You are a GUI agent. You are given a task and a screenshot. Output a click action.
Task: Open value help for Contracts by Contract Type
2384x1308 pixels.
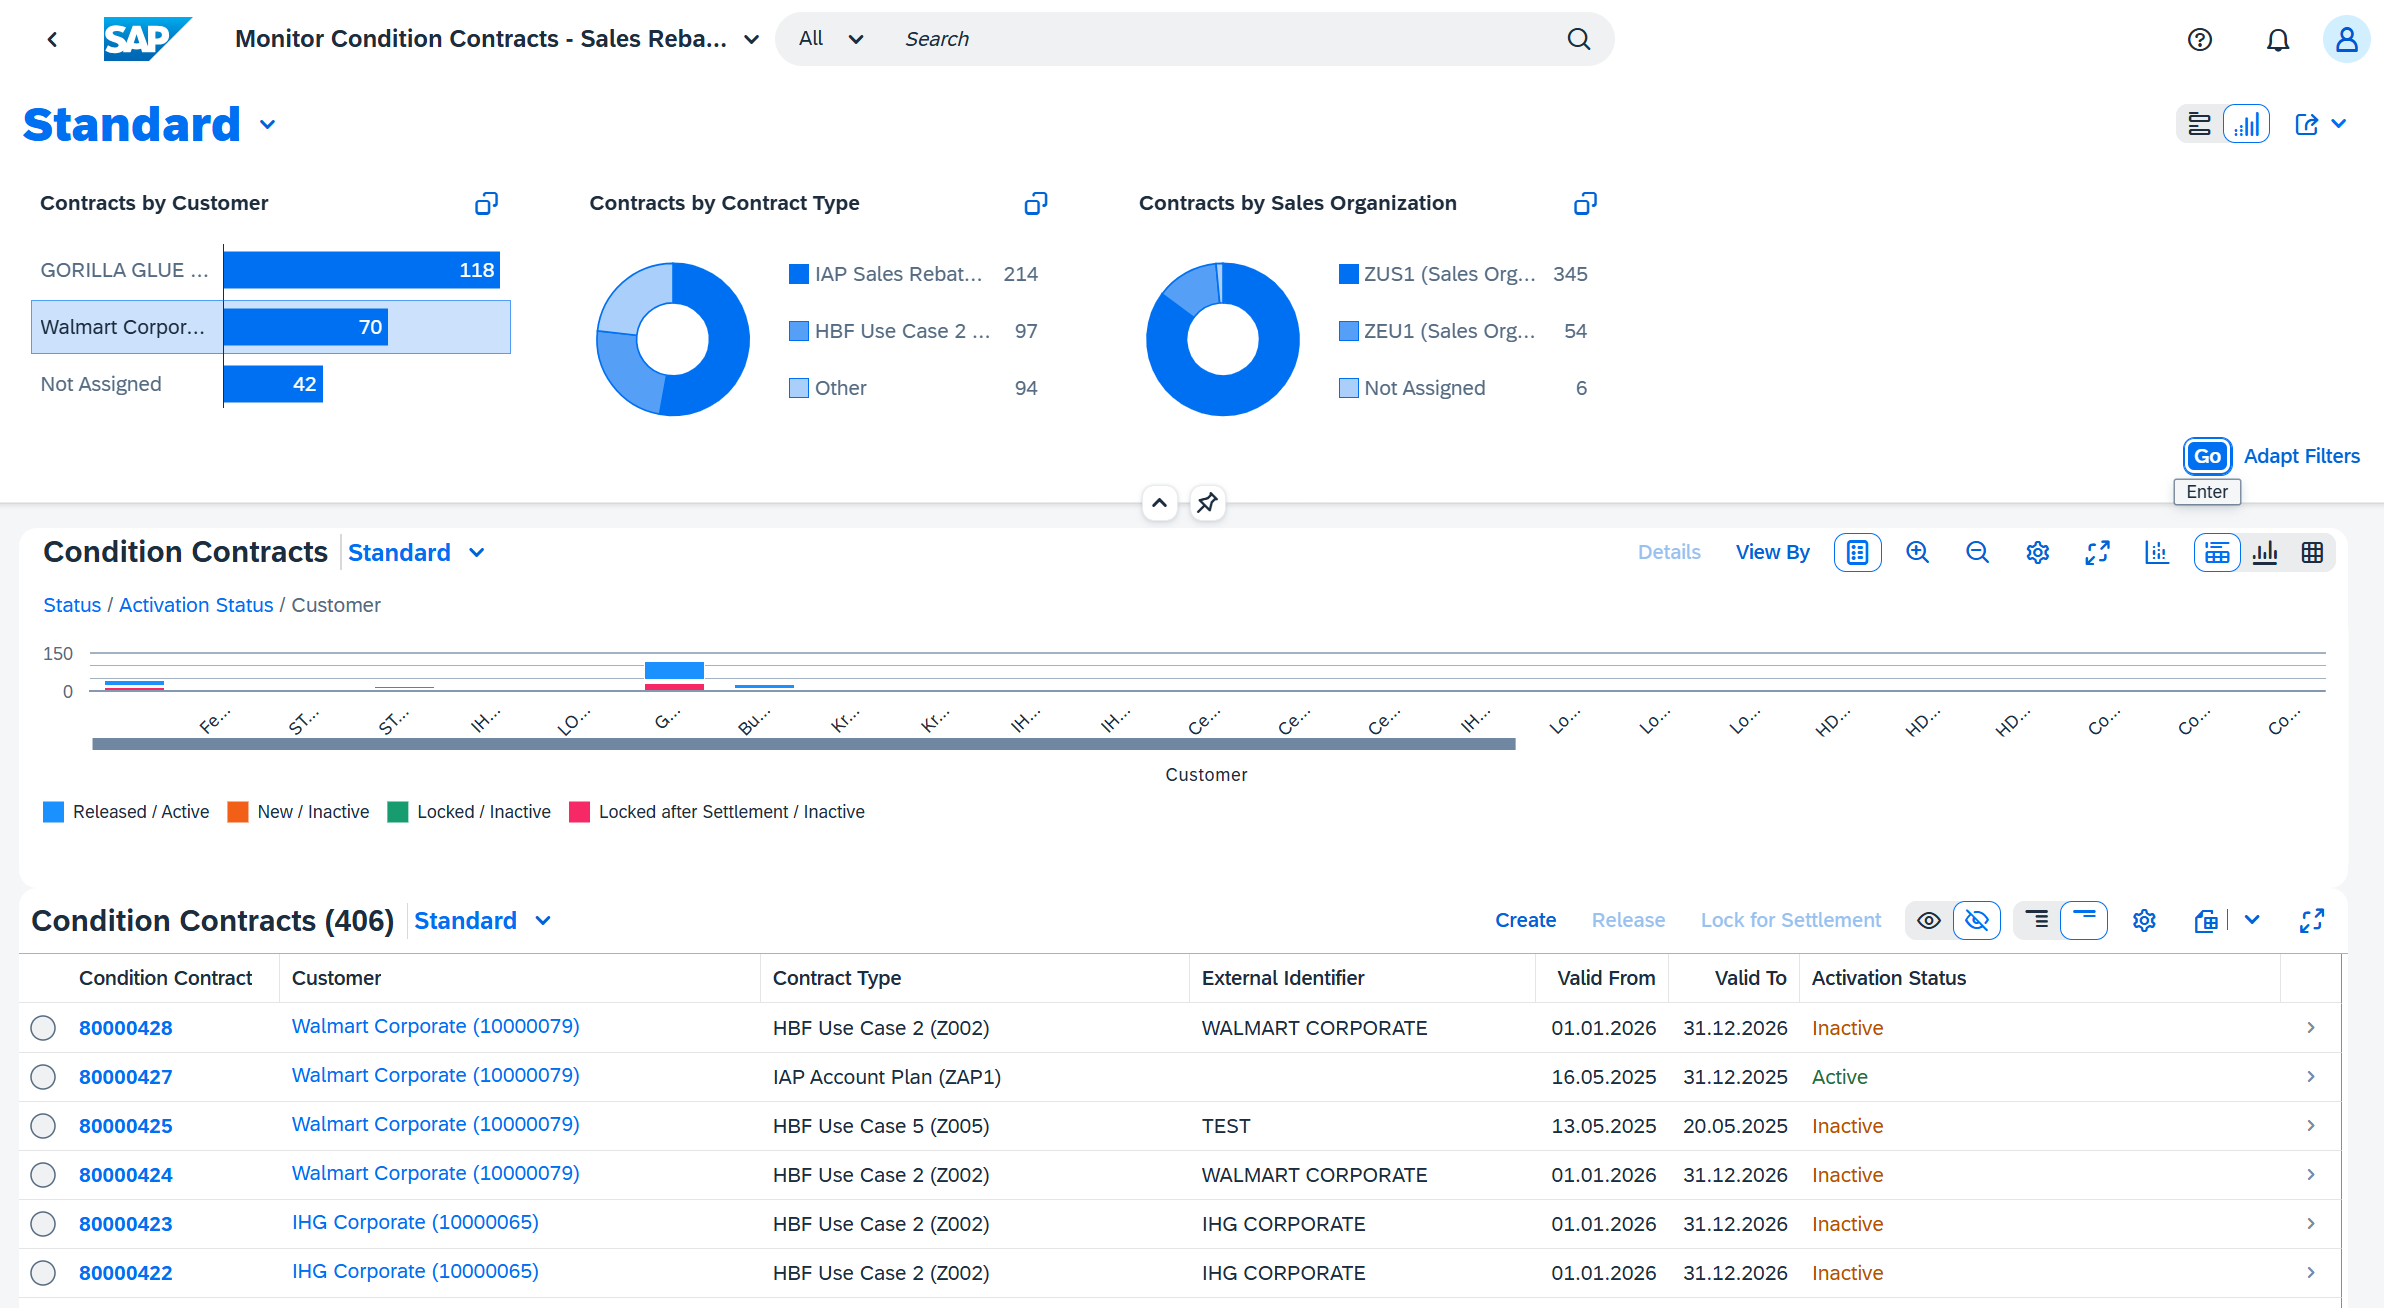tap(1036, 204)
